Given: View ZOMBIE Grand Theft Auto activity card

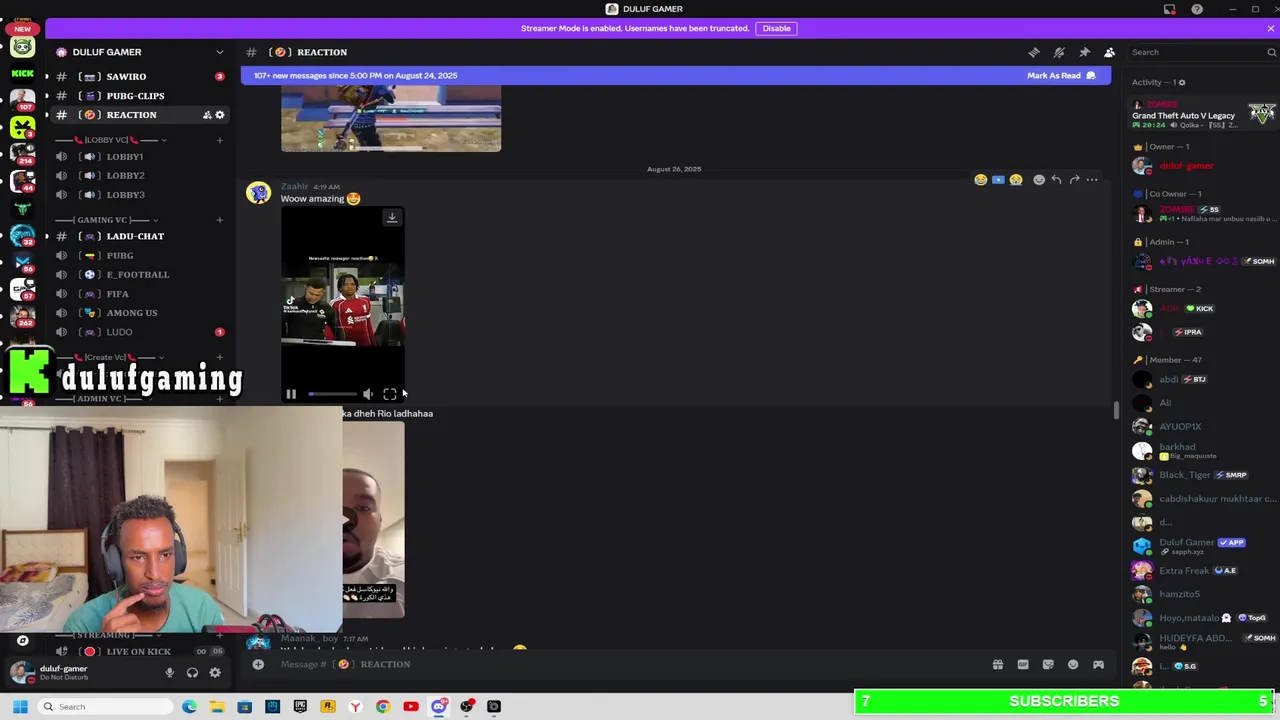Looking at the screenshot, I should coord(1203,115).
